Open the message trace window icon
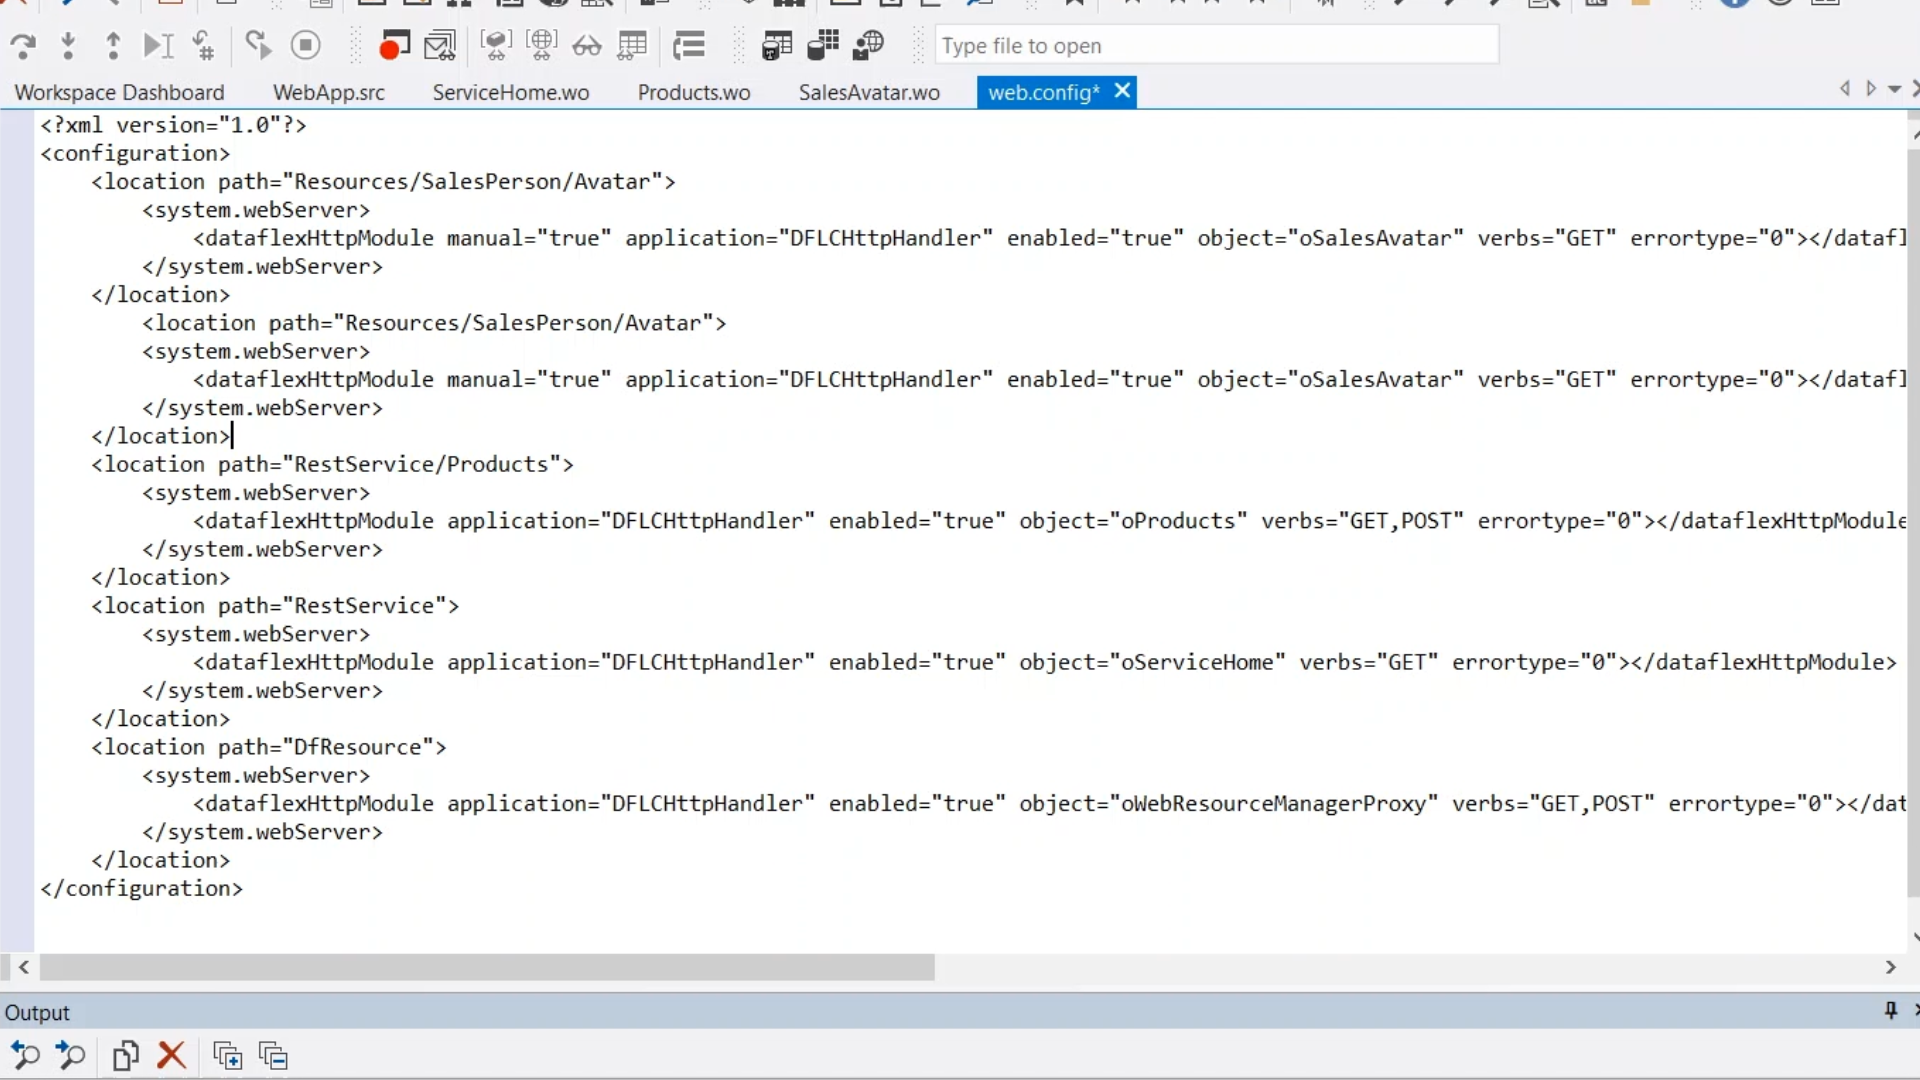The height and width of the screenshot is (1080, 1920). pos(439,46)
